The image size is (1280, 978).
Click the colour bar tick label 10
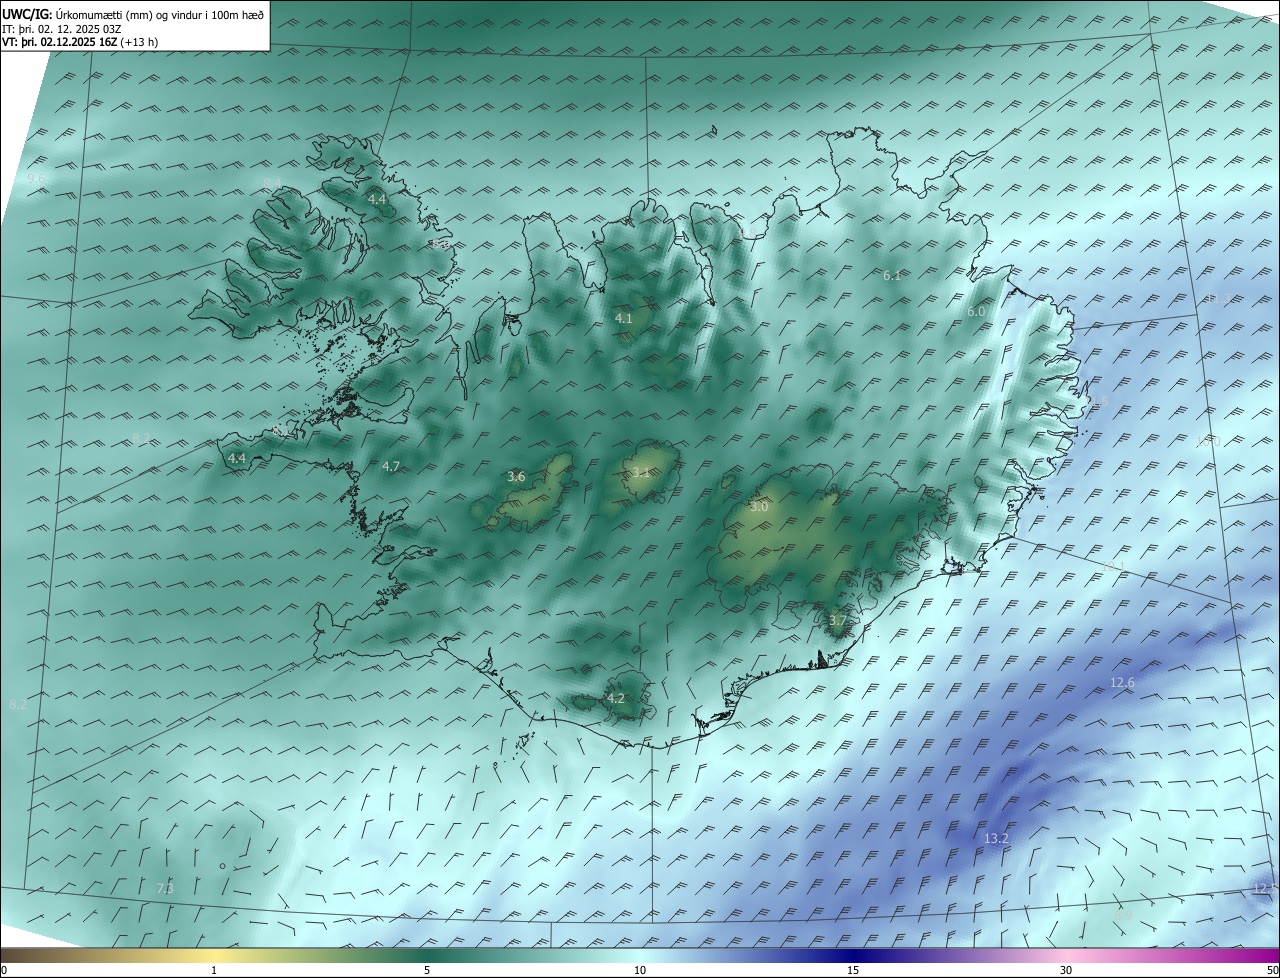click(640, 970)
